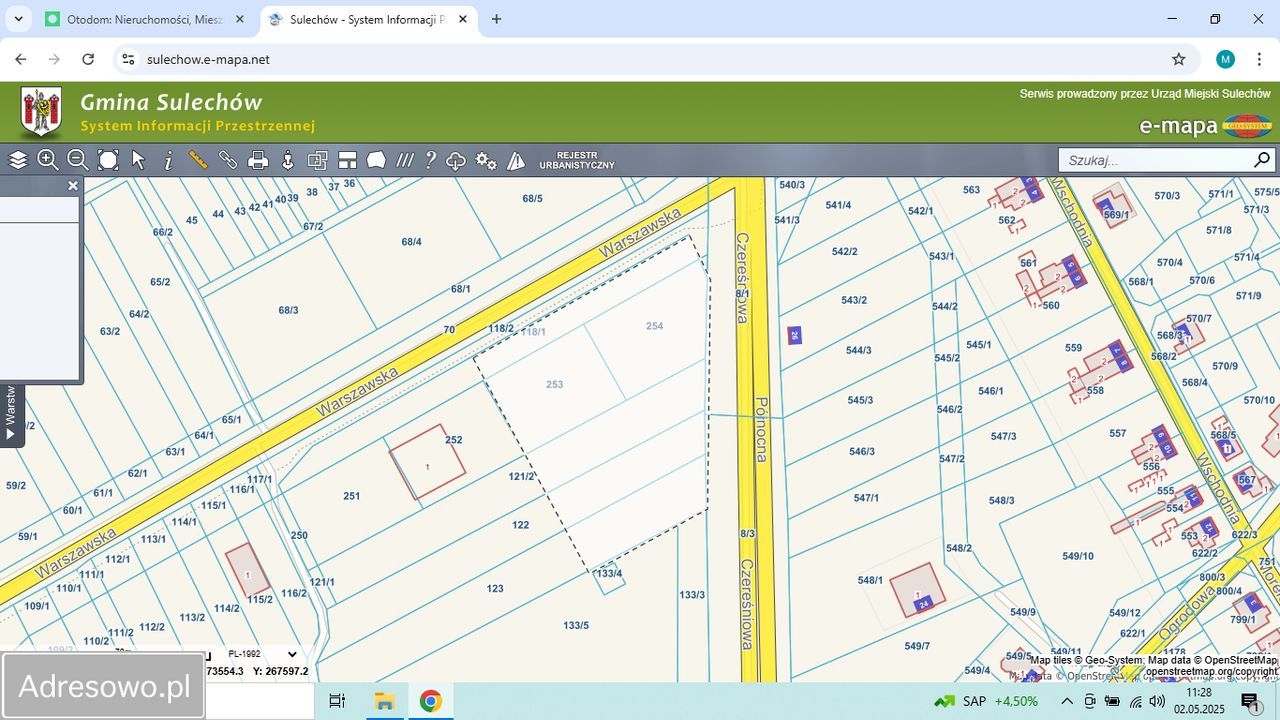Print the map with printer icon
The height and width of the screenshot is (720, 1280).
click(x=258, y=160)
